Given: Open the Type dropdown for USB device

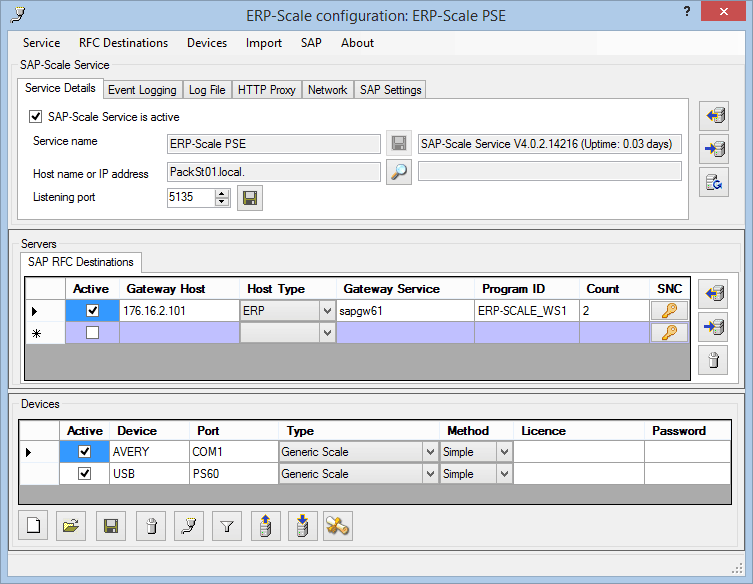Looking at the screenshot, I should pyautogui.click(x=430, y=474).
